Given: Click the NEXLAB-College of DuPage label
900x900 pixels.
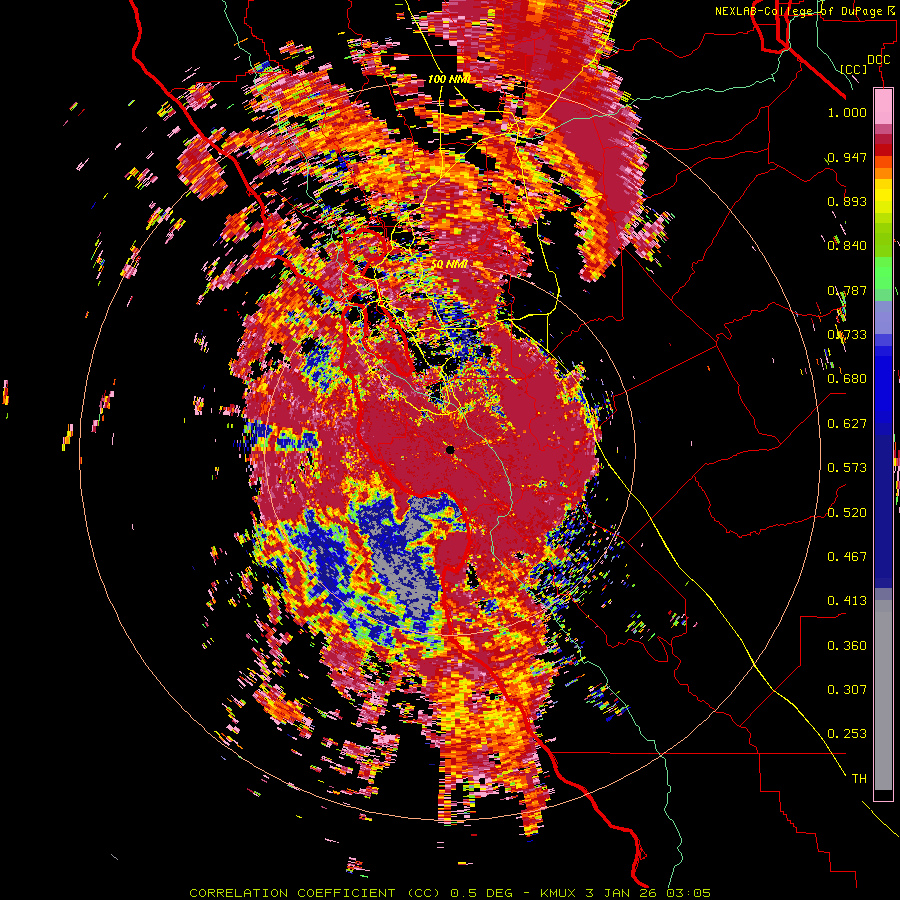Looking at the screenshot, I should click(804, 11).
